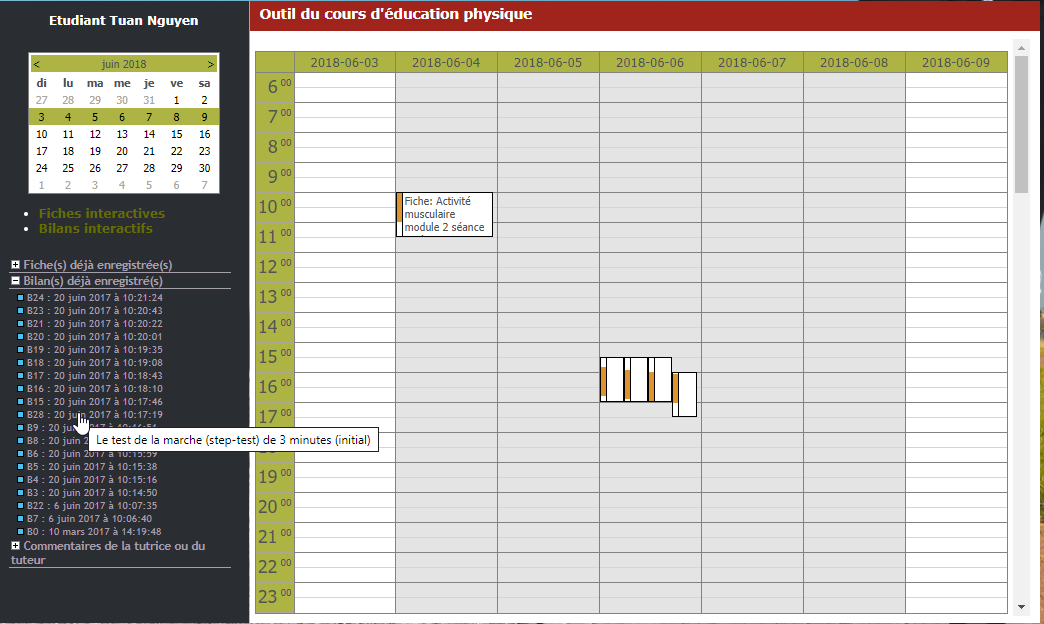The image size is (1044, 624).
Task: Open the Bilans interactifs link
Action: point(95,228)
